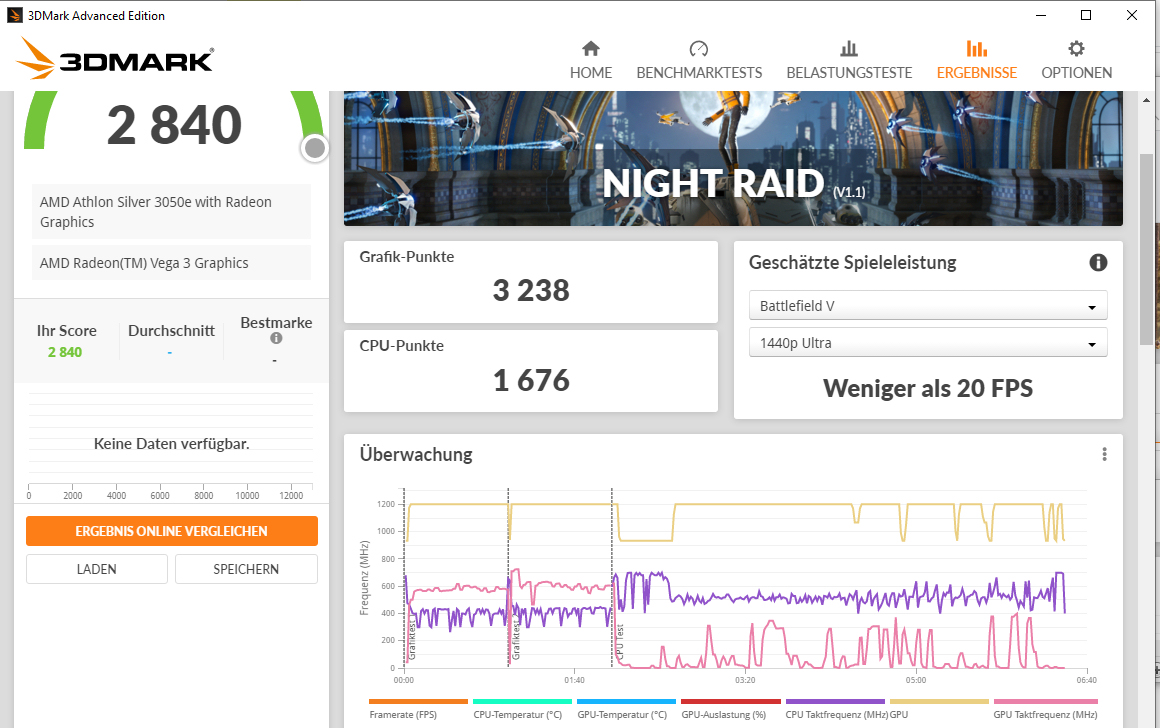Screen dimensions: 1160x728
Task: Select the ERGEBNISSE tab
Action: [x=977, y=61]
